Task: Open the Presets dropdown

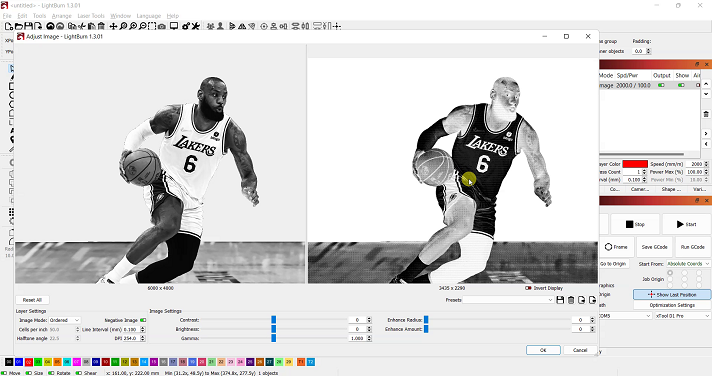Action: 508,300
